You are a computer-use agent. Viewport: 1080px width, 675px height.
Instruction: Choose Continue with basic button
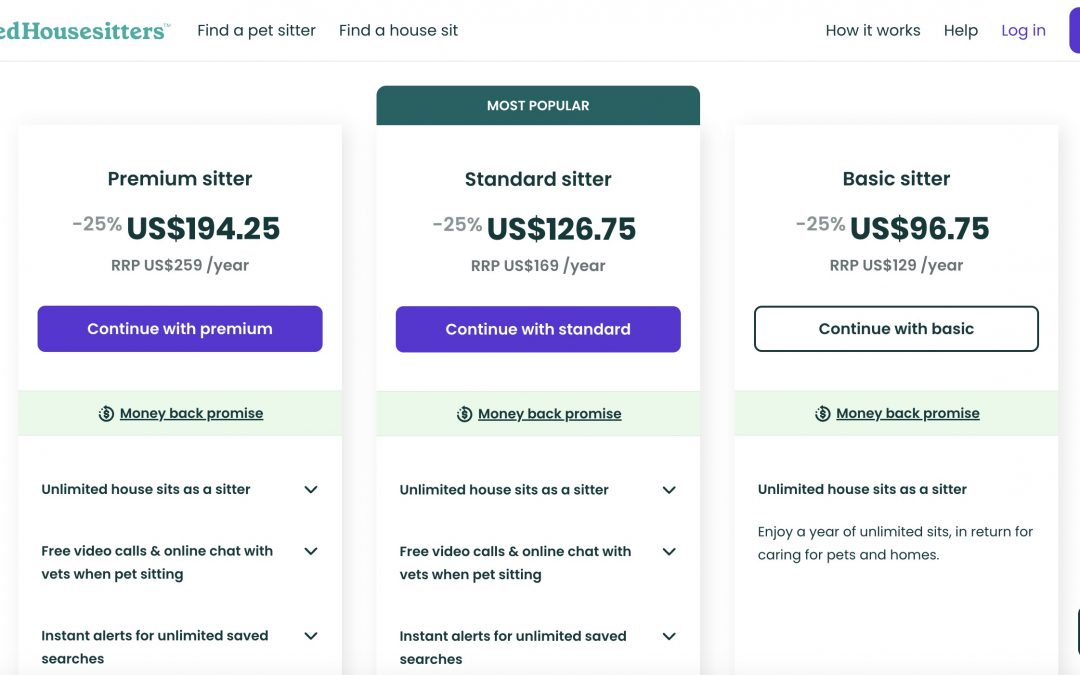click(896, 329)
